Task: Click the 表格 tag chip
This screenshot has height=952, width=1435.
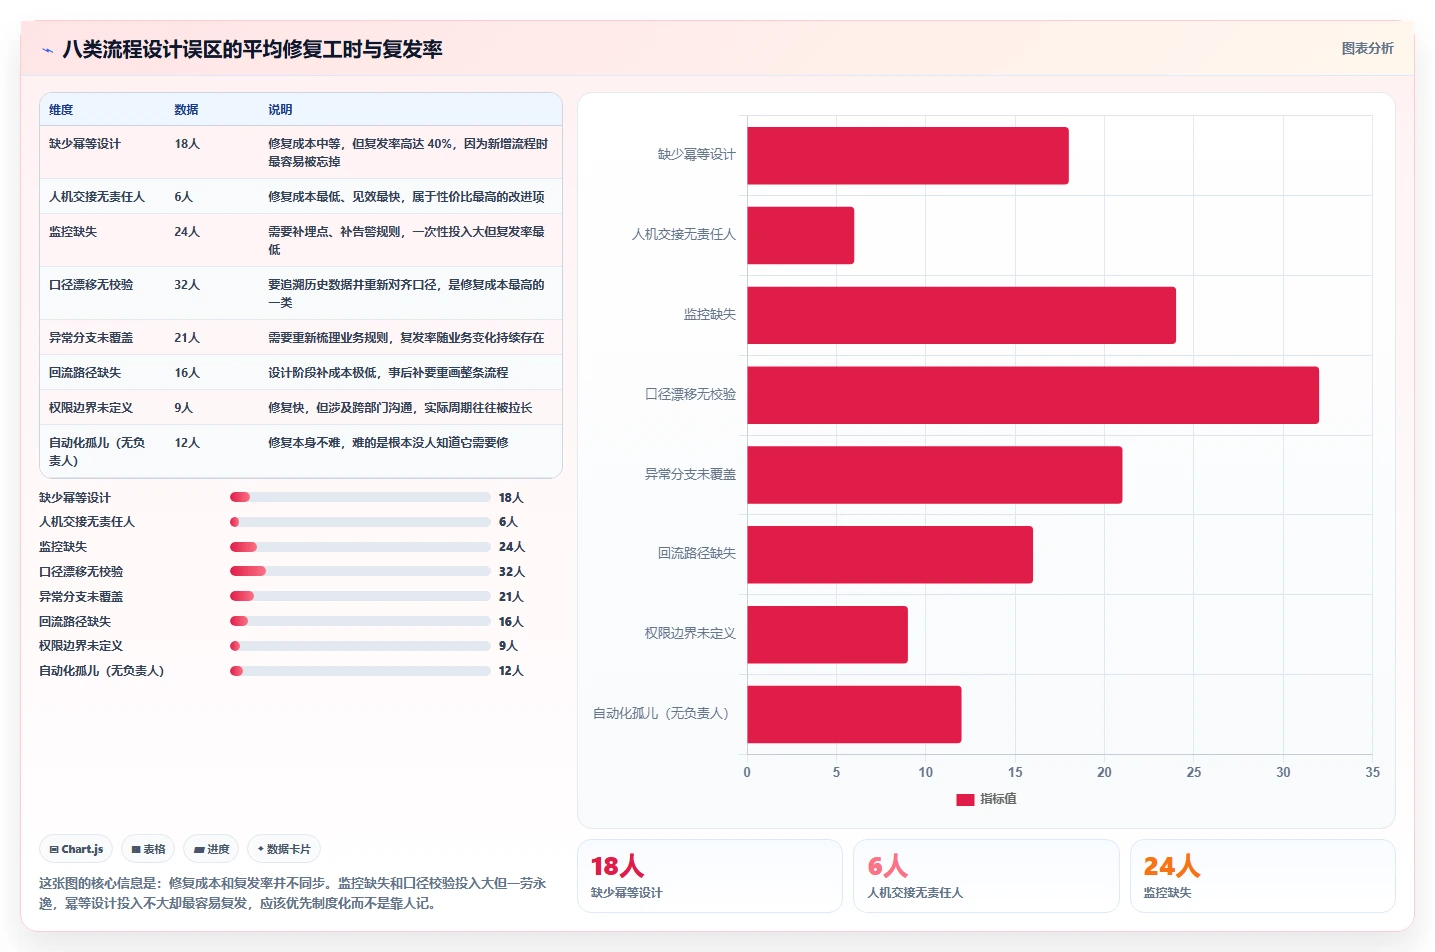Action: (148, 849)
